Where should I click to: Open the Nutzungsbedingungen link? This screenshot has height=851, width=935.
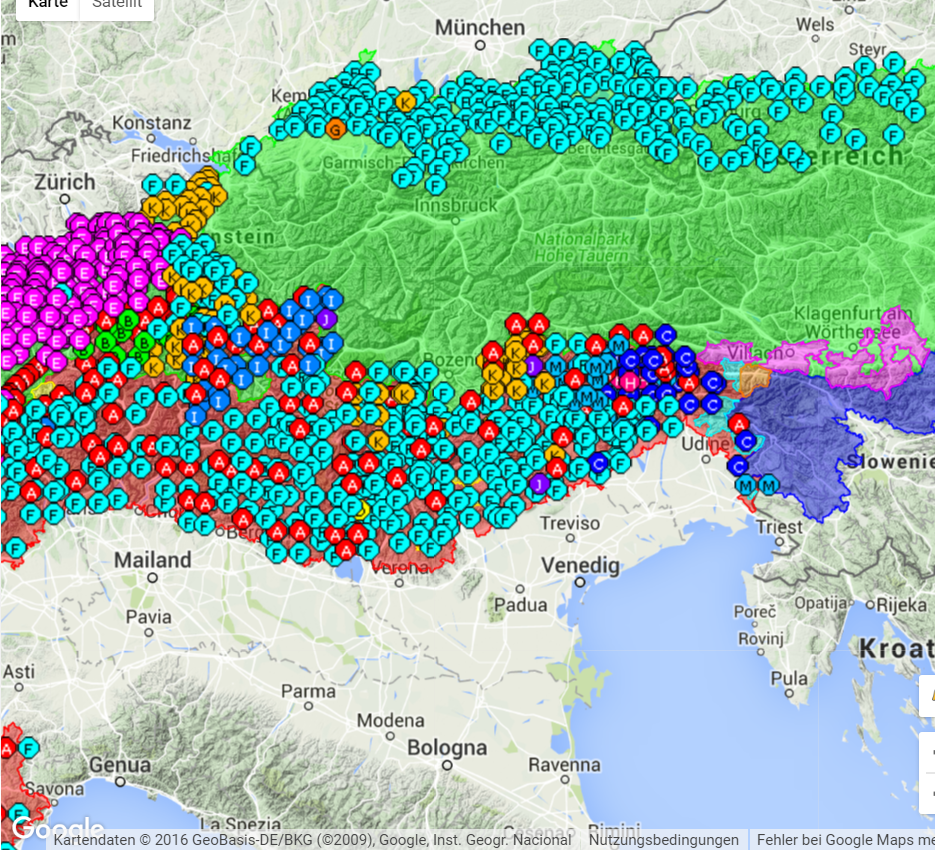(x=663, y=840)
